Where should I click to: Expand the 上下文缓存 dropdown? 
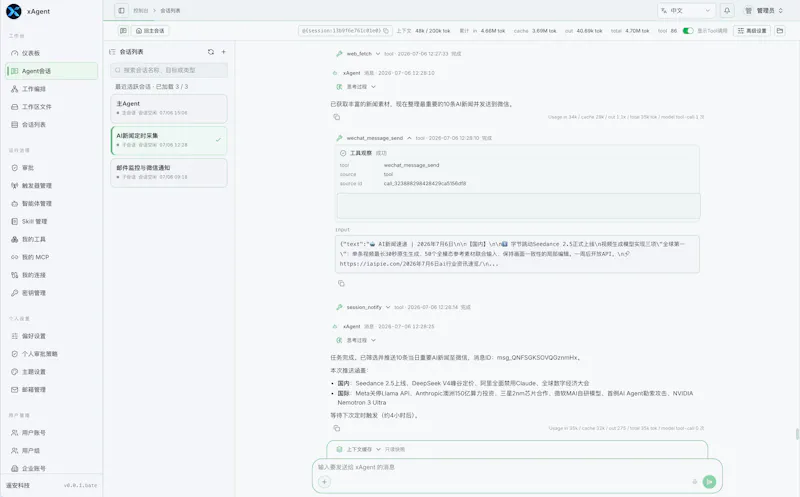(378, 450)
